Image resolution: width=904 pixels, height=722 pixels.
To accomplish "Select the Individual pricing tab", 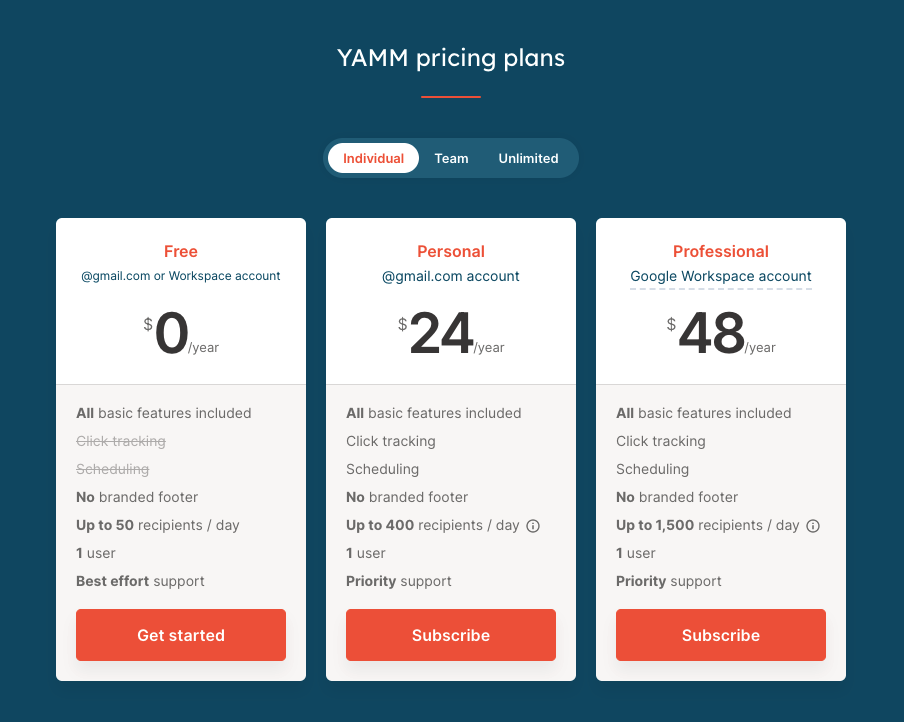I will coord(373,158).
